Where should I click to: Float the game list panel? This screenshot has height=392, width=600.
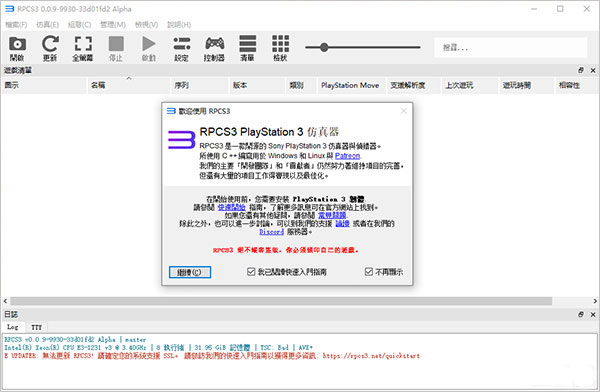tap(581, 70)
